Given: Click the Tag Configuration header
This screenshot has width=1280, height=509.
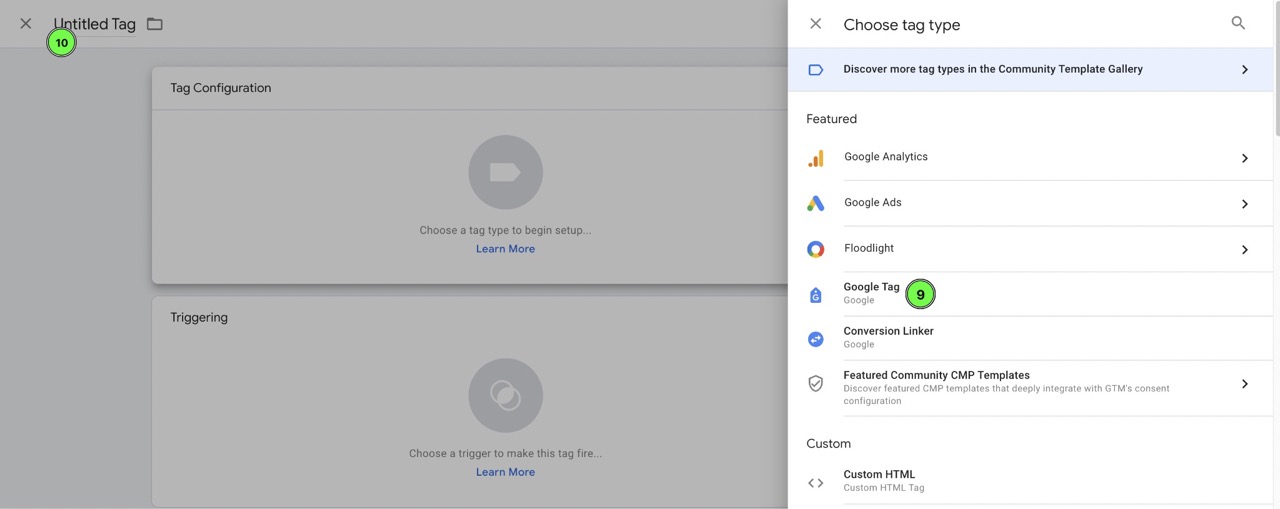Looking at the screenshot, I should [221, 88].
